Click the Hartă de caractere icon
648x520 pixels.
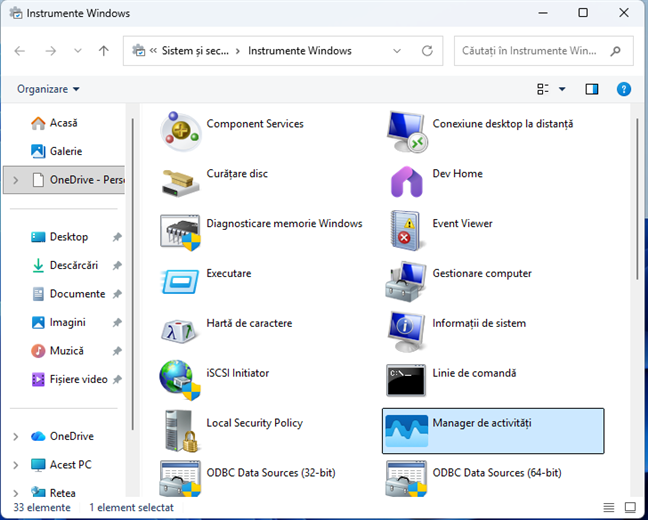coord(181,331)
